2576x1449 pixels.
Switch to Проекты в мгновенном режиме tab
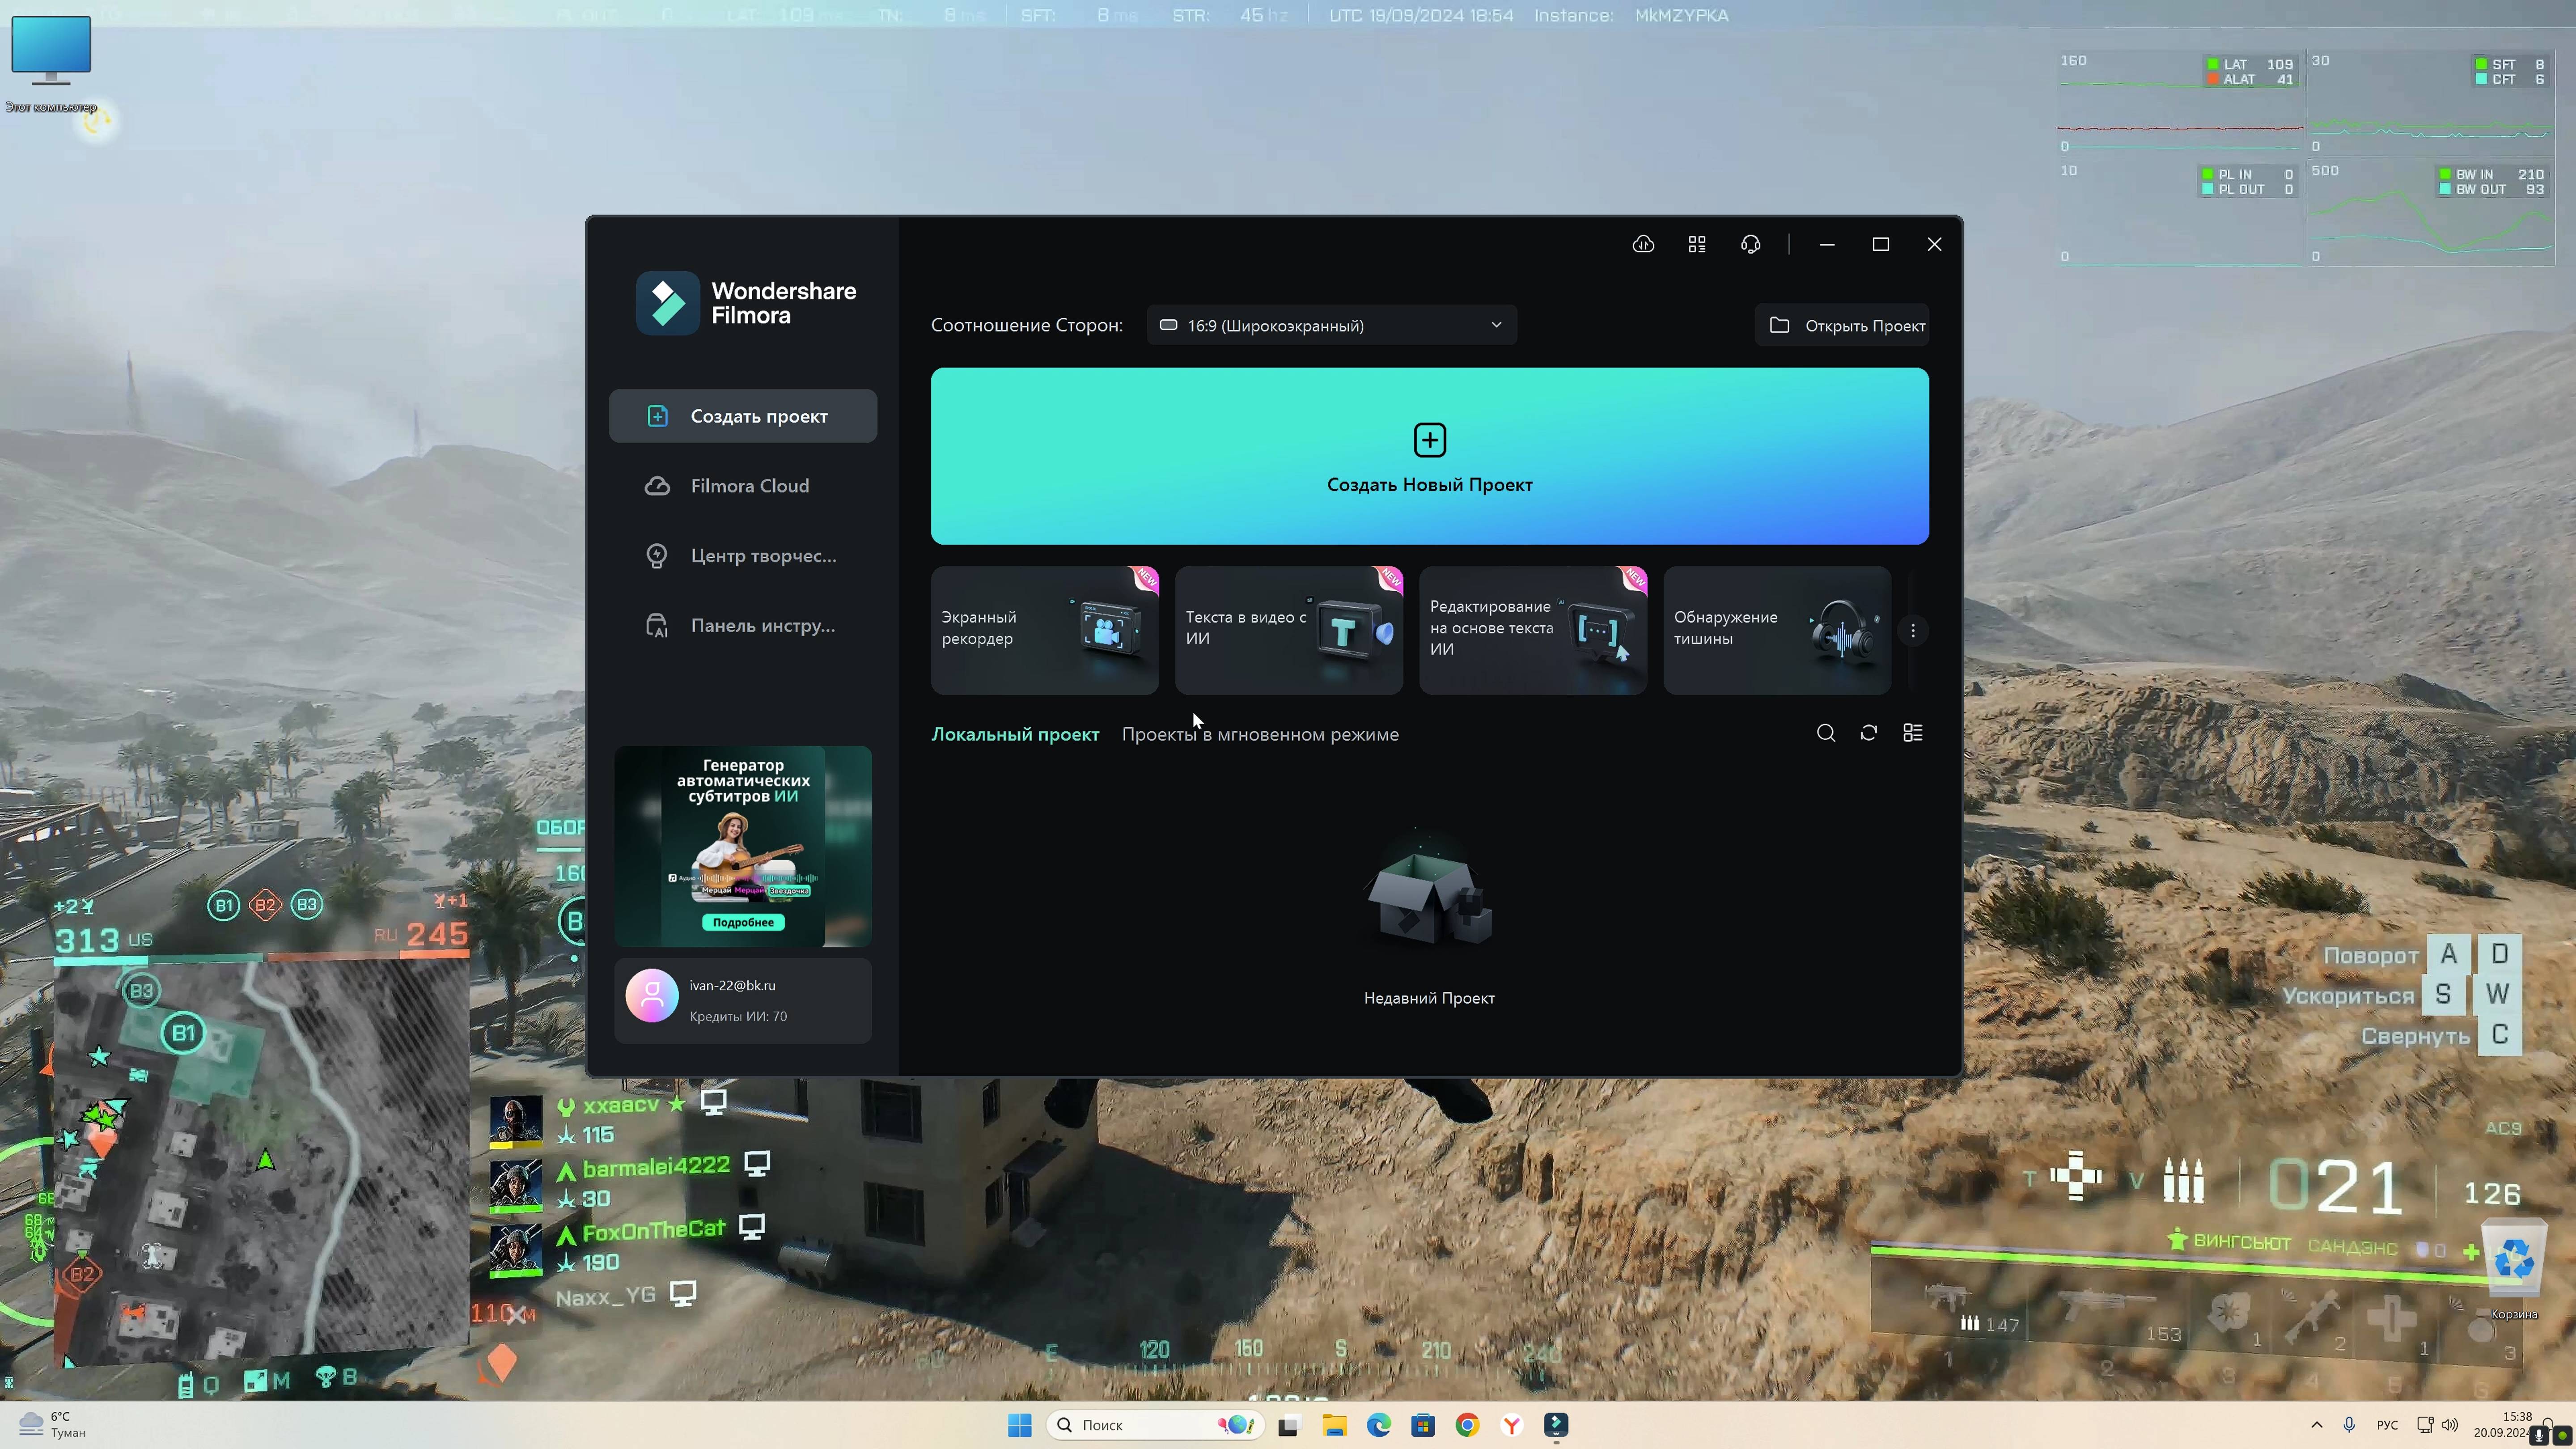tap(1260, 734)
